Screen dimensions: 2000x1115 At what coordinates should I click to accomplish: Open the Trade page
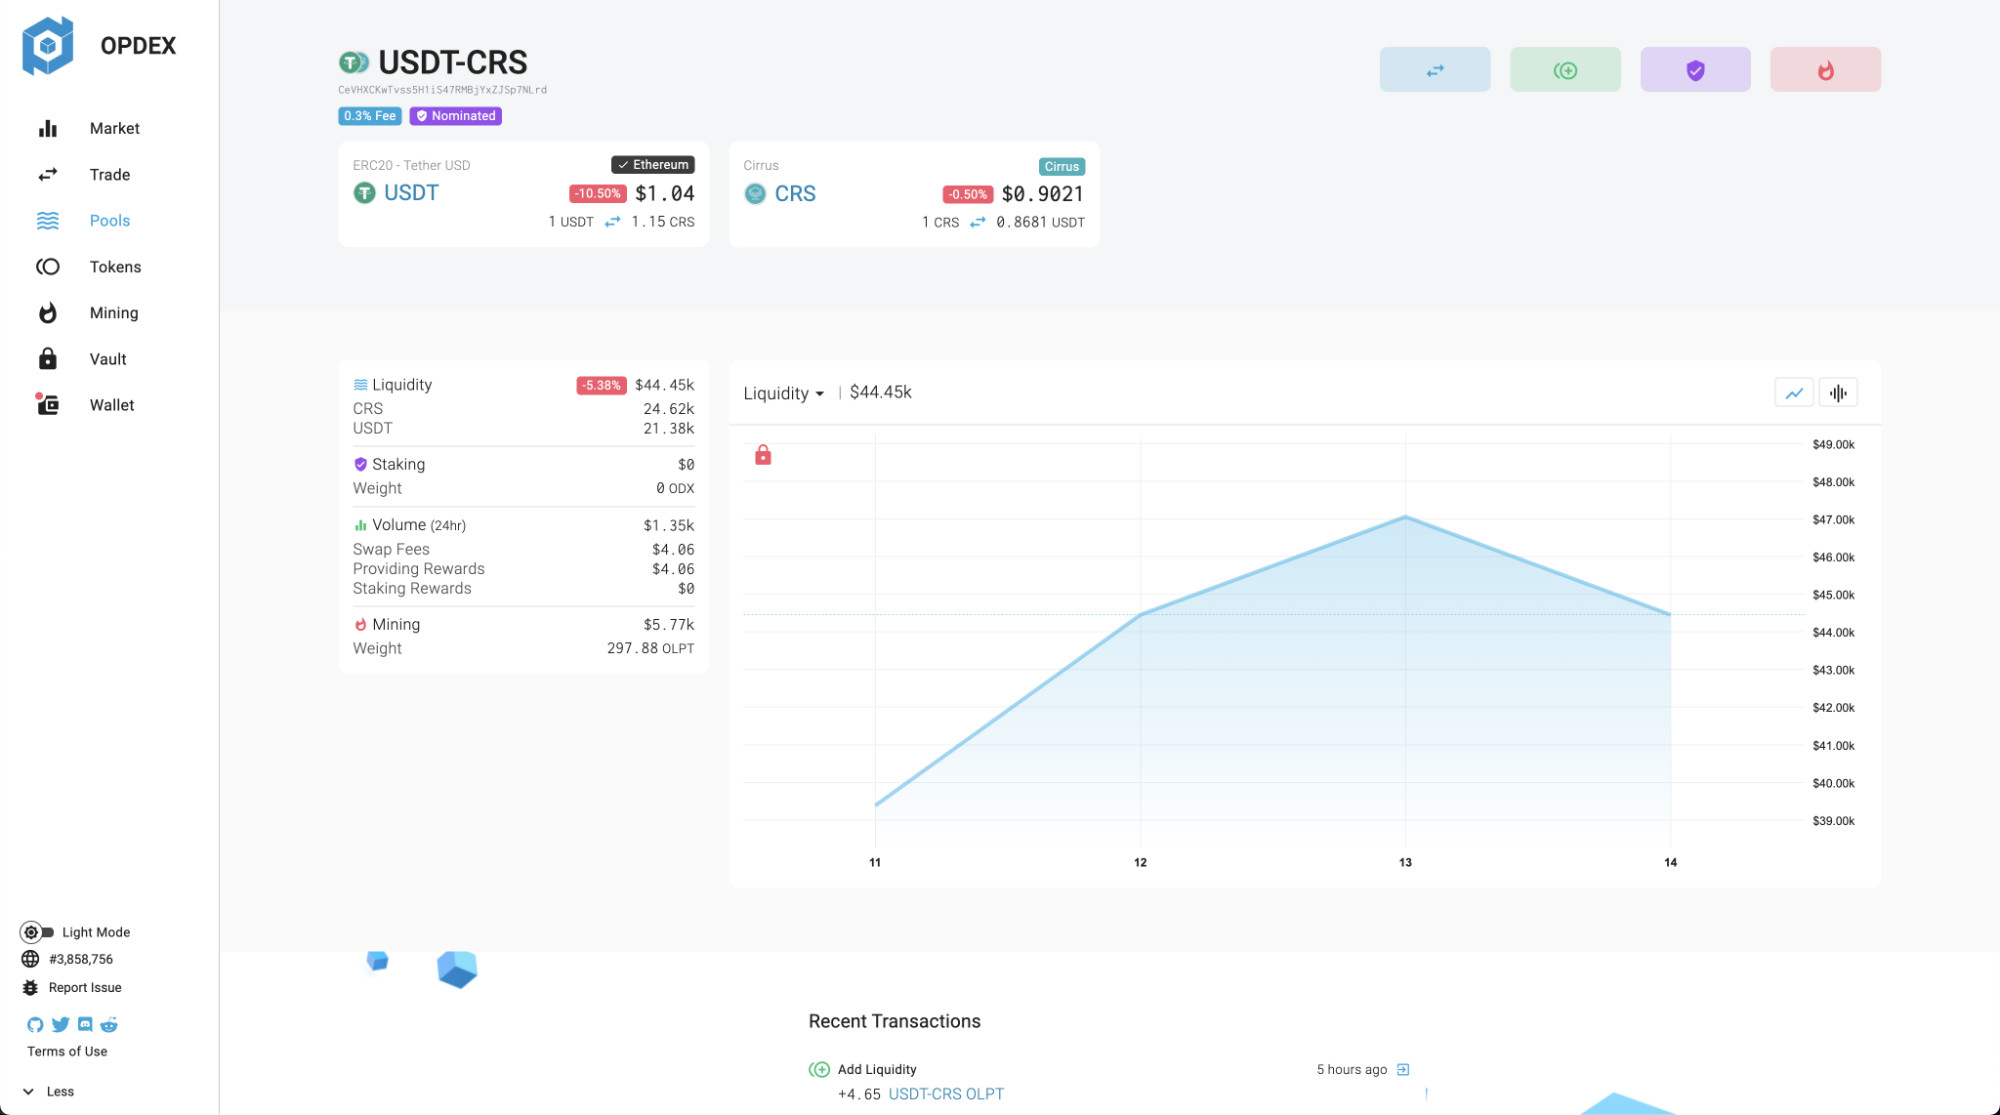pyautogui.click(x=110, y=174)
